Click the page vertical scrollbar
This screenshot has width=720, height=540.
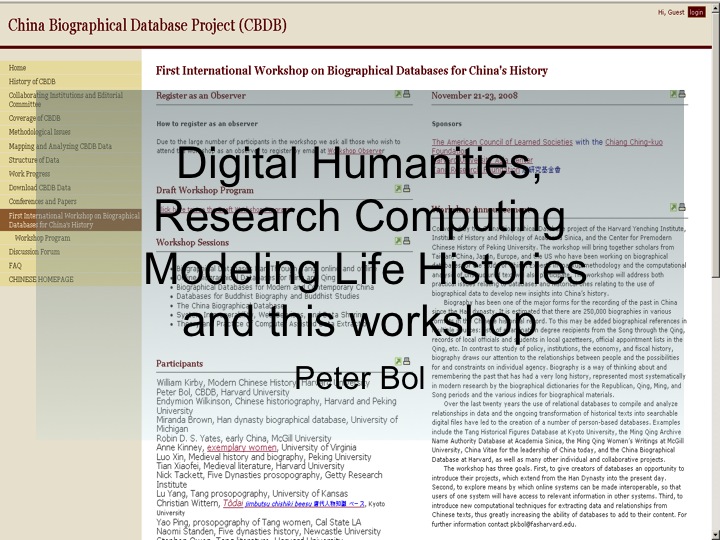[x=716, y=271]
